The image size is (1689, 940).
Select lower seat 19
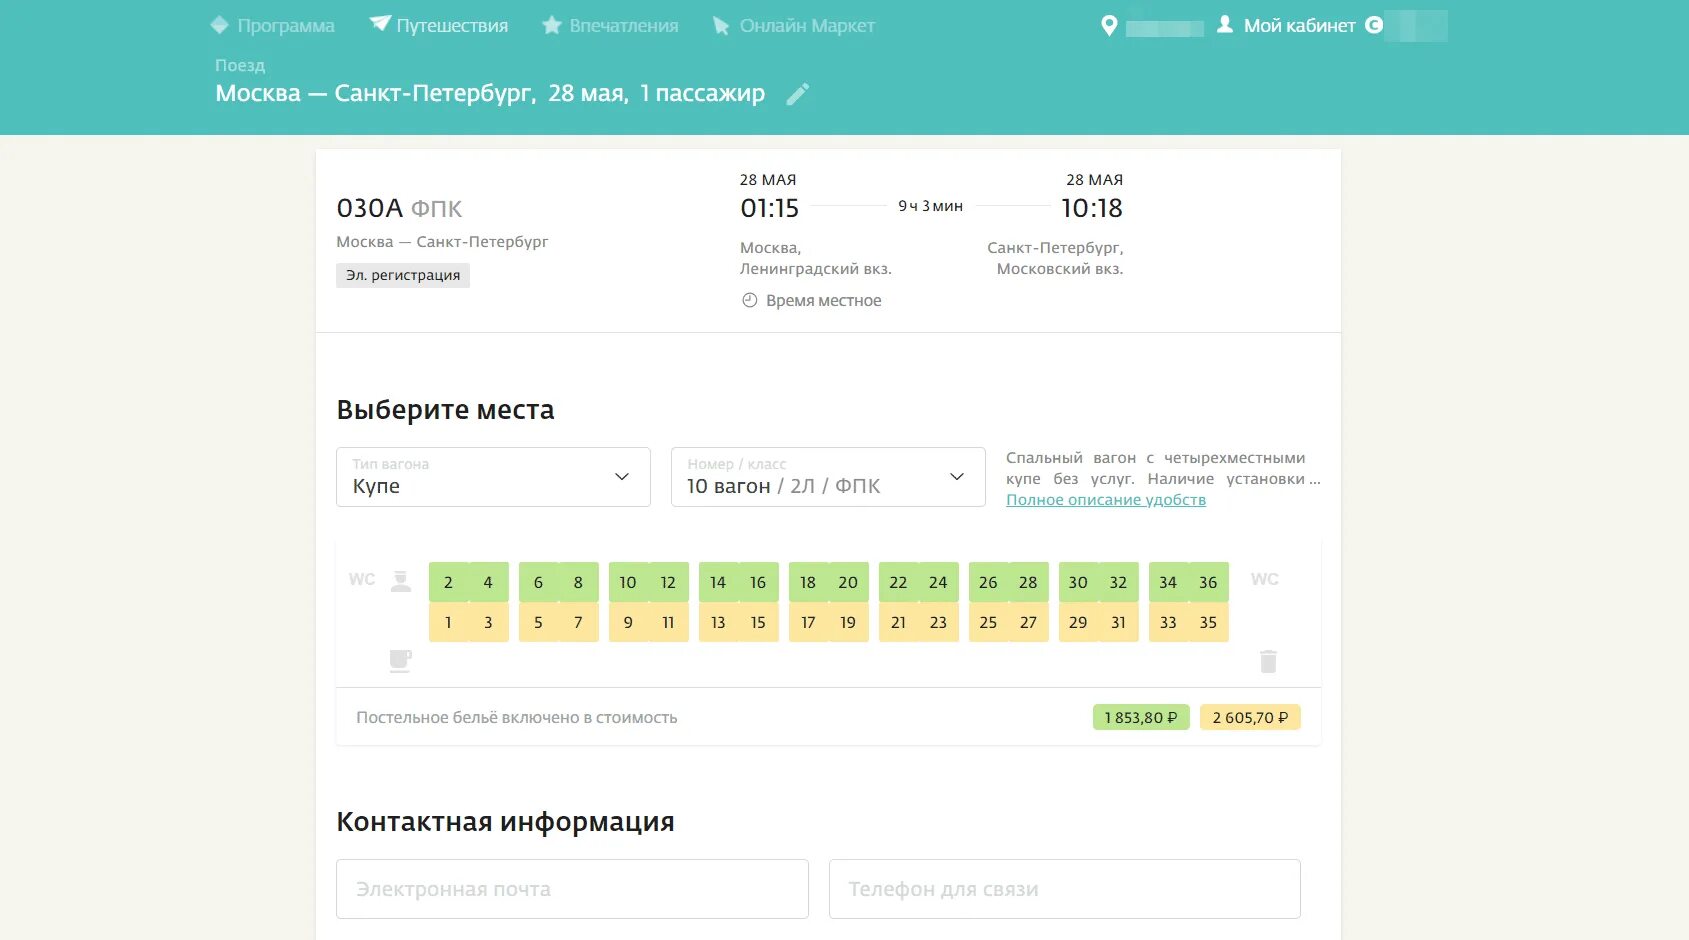click(x=848, y=622)
